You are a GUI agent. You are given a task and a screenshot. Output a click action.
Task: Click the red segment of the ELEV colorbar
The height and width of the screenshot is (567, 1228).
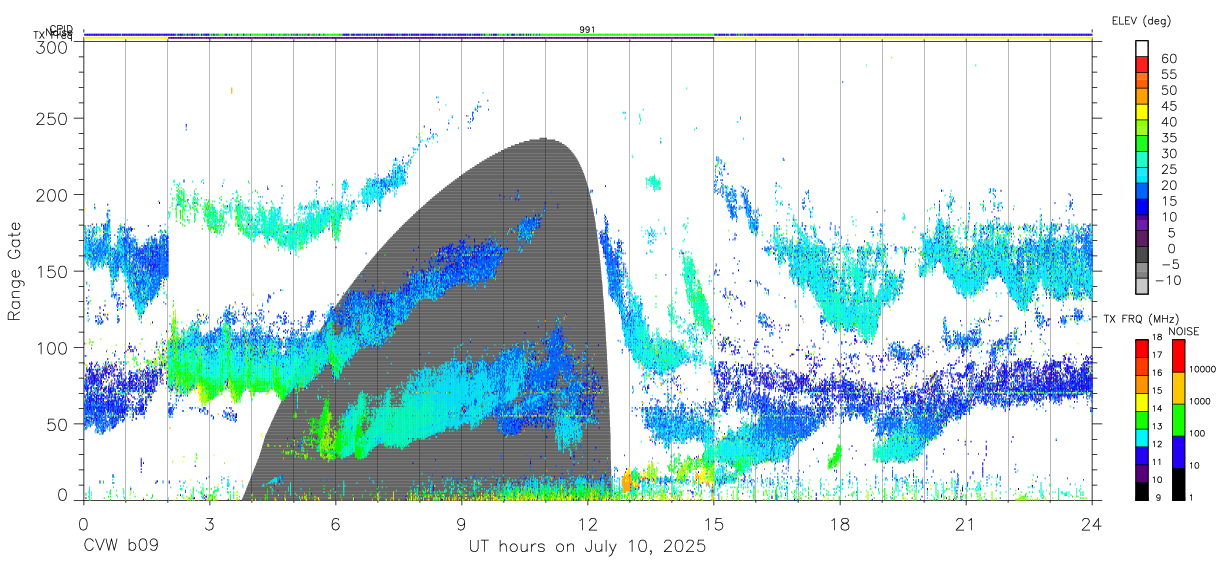[1142, 64]
